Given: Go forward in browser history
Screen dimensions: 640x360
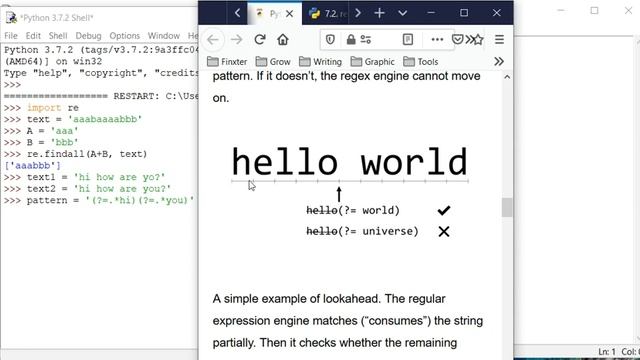Looking at the screenshot, I should point(236,40).
